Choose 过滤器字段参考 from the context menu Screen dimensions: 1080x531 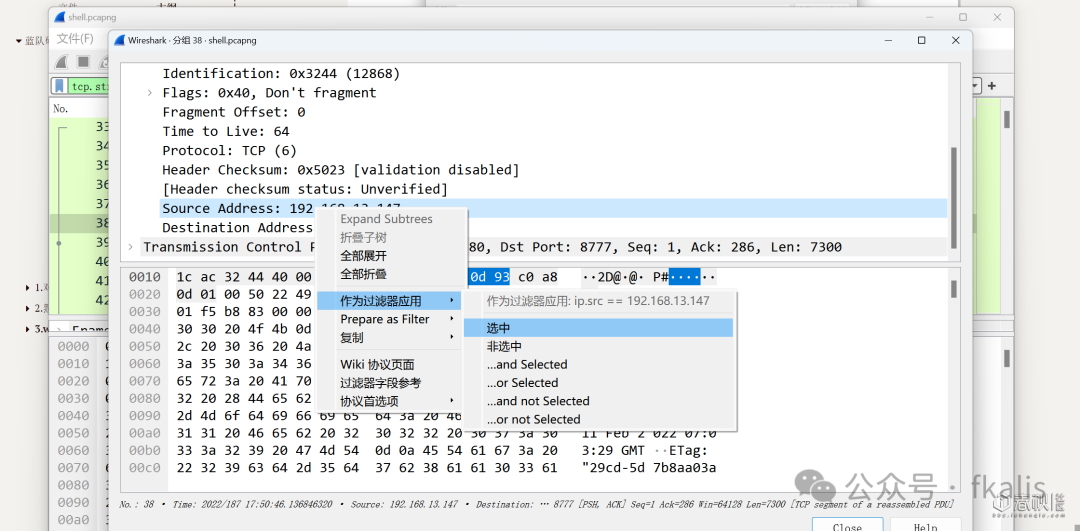tap(380, 383)
